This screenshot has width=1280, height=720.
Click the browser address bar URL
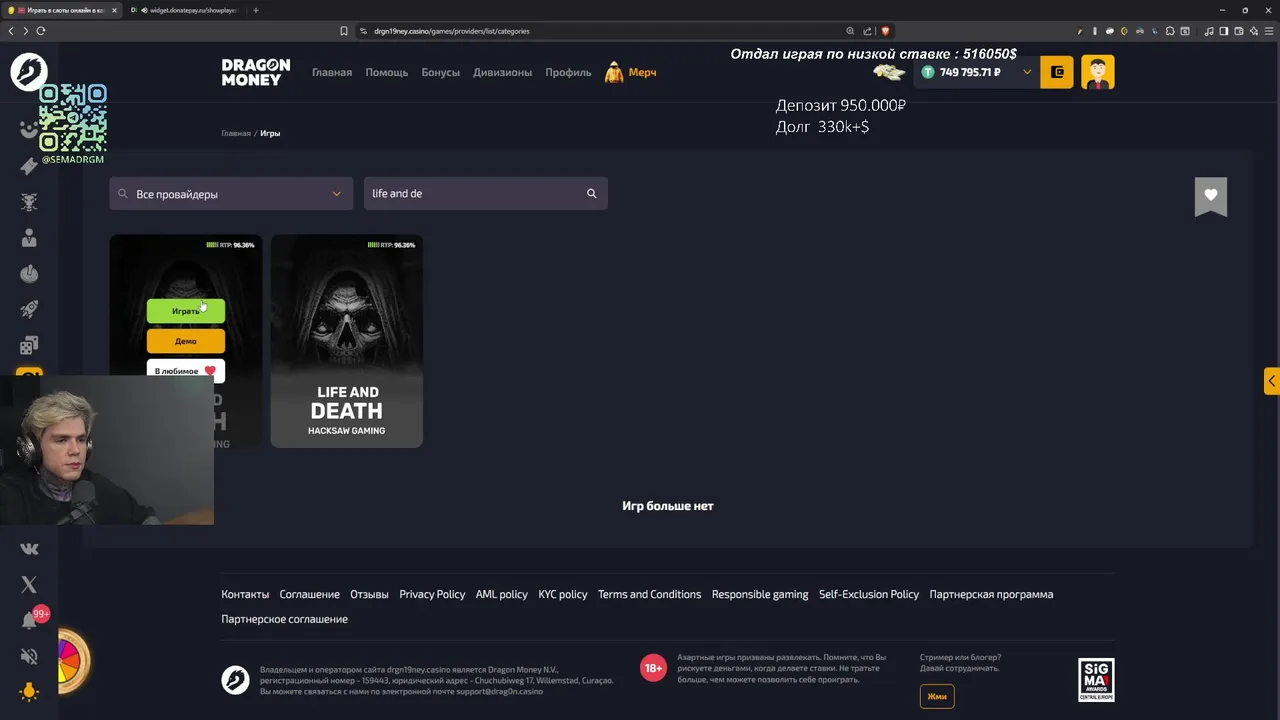[x=452, y=31]
